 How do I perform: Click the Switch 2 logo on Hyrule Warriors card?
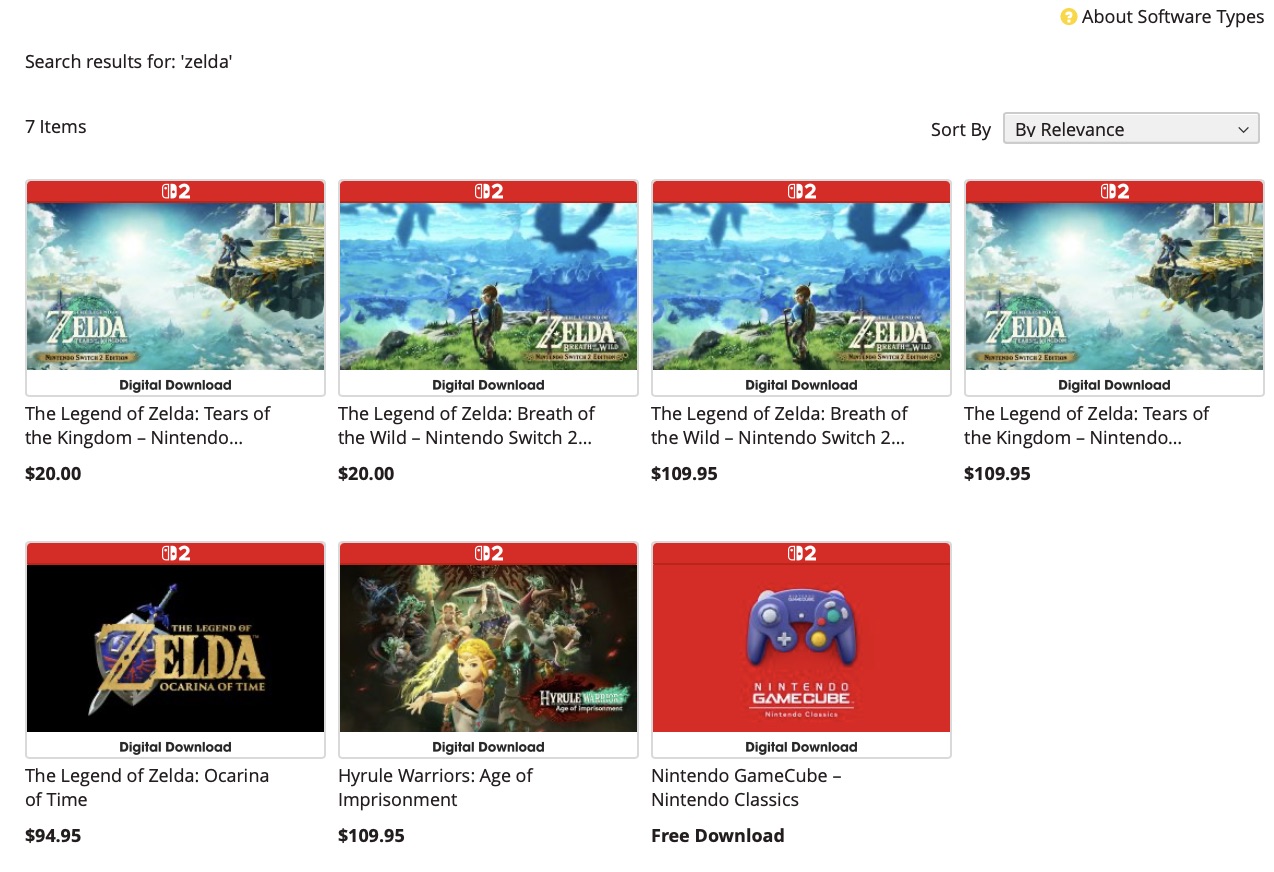489,553
